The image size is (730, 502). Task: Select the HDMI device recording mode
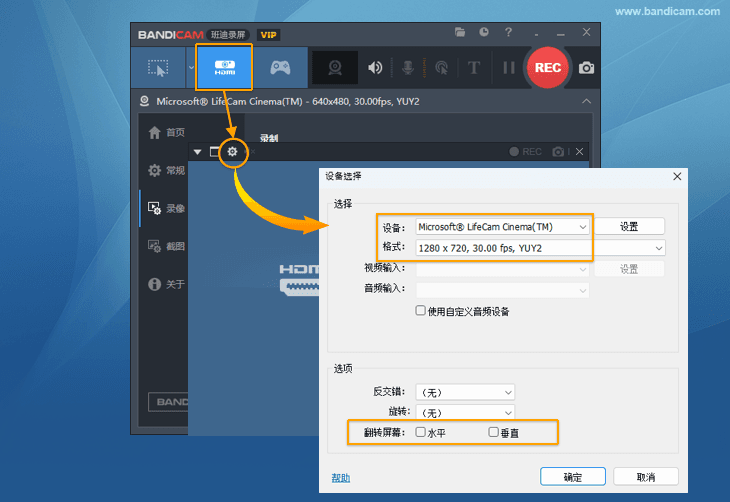coord(224,68)
